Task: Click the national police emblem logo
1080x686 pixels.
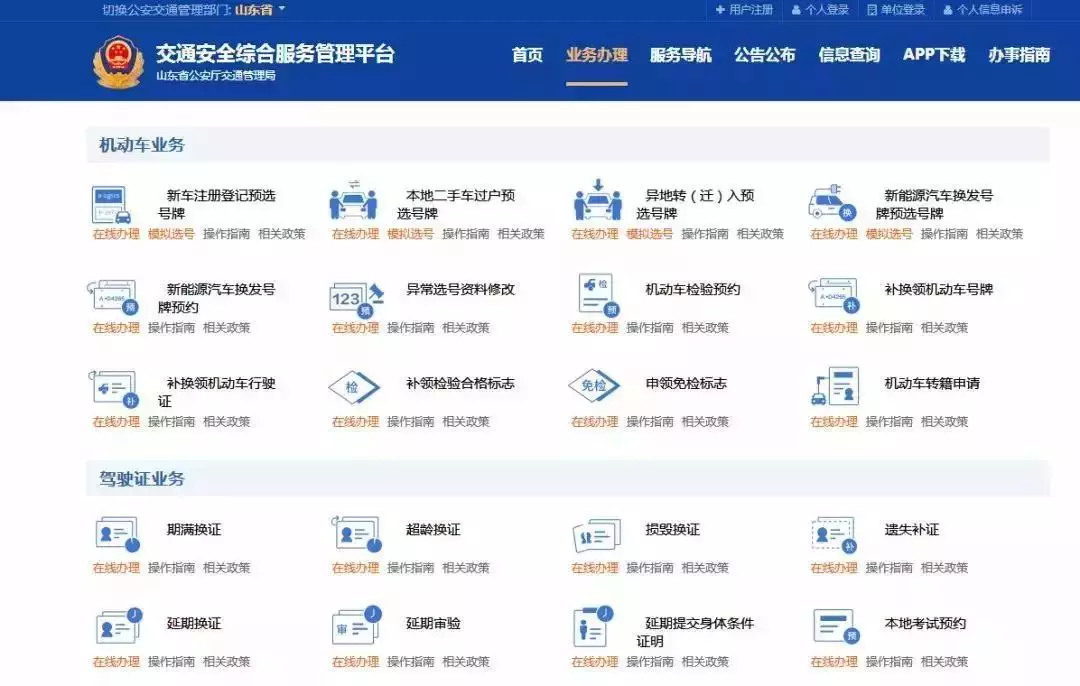Action: pos(119,62)
